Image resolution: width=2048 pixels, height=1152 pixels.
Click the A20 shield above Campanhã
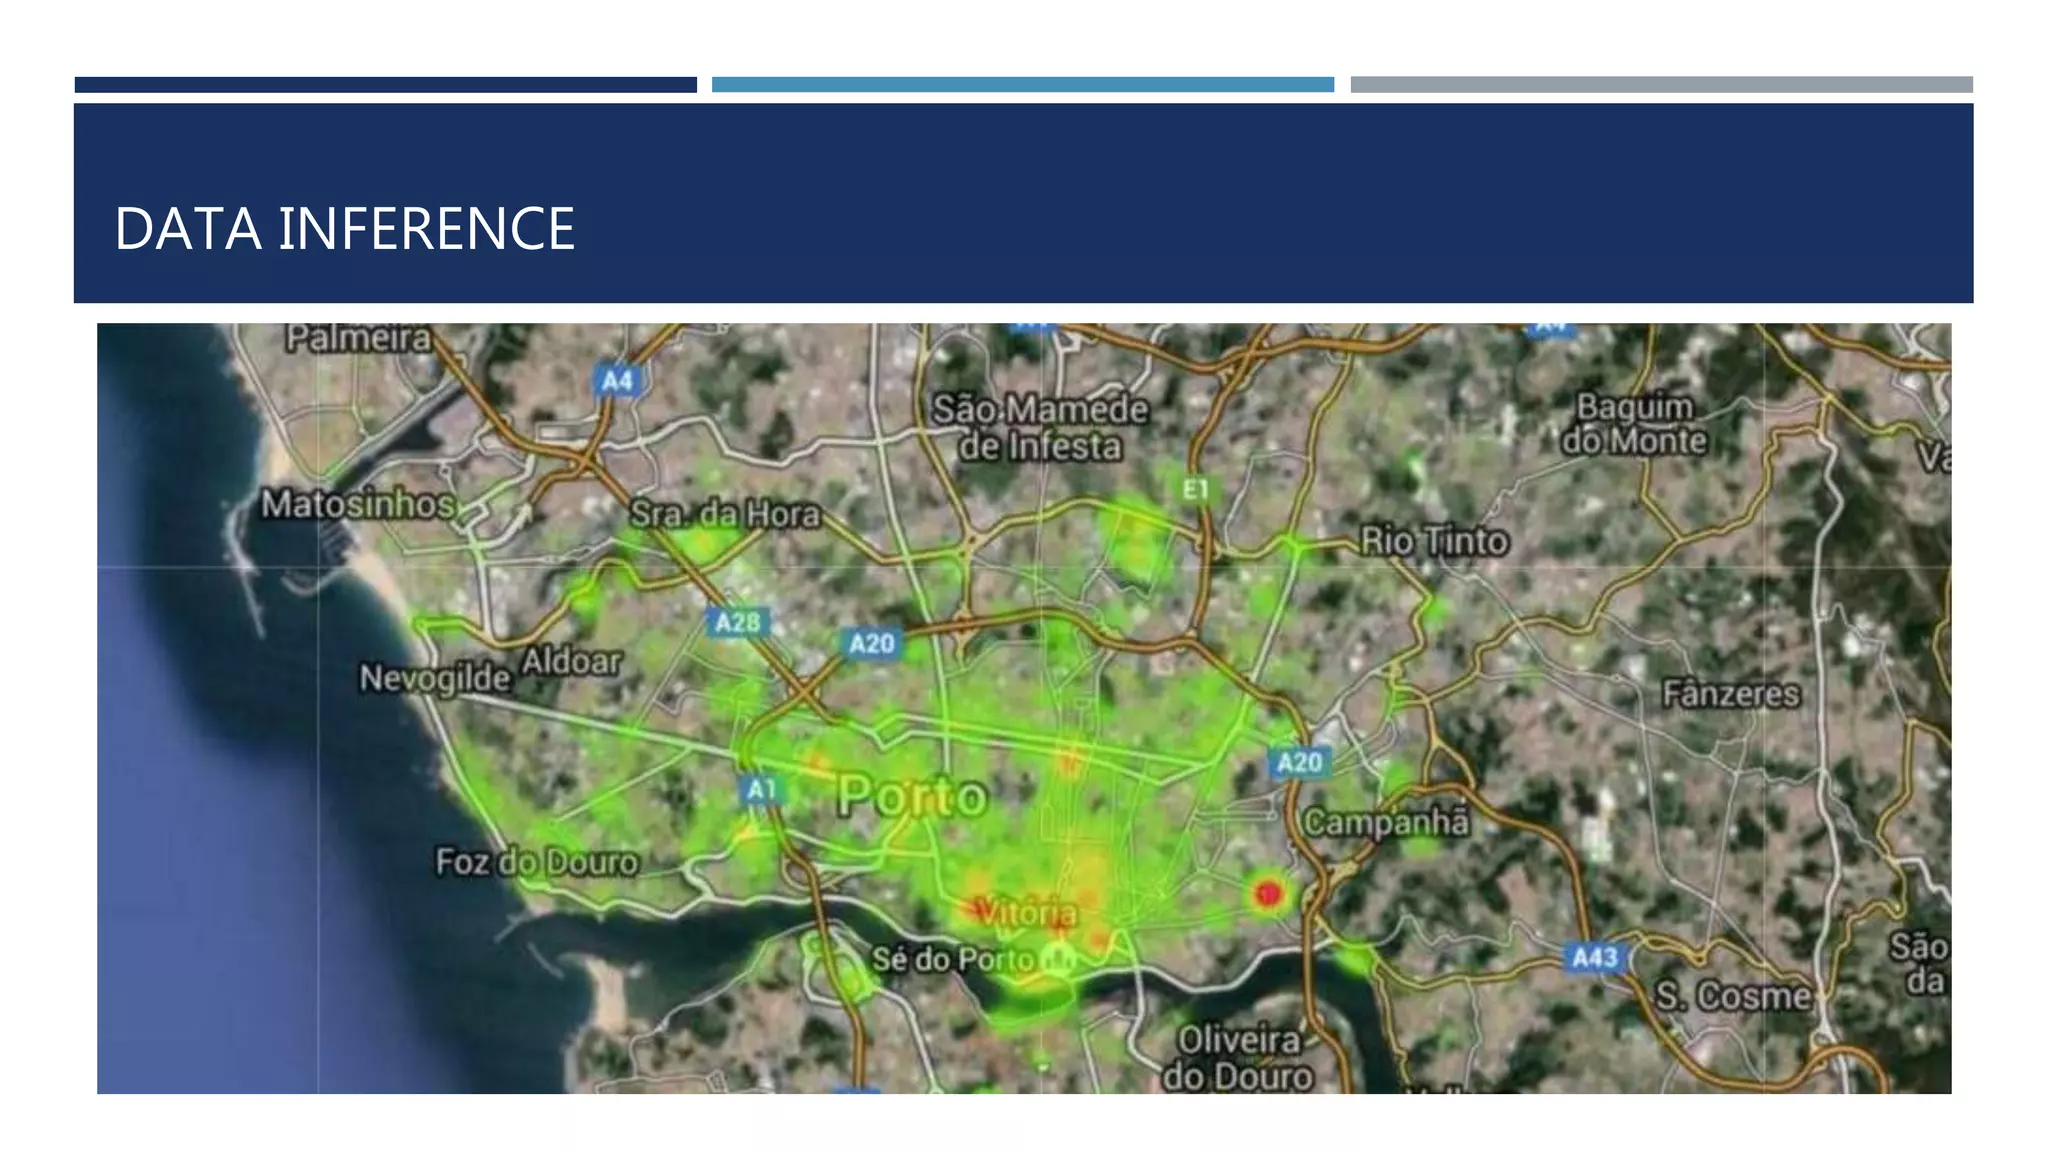coord(1299,763)
